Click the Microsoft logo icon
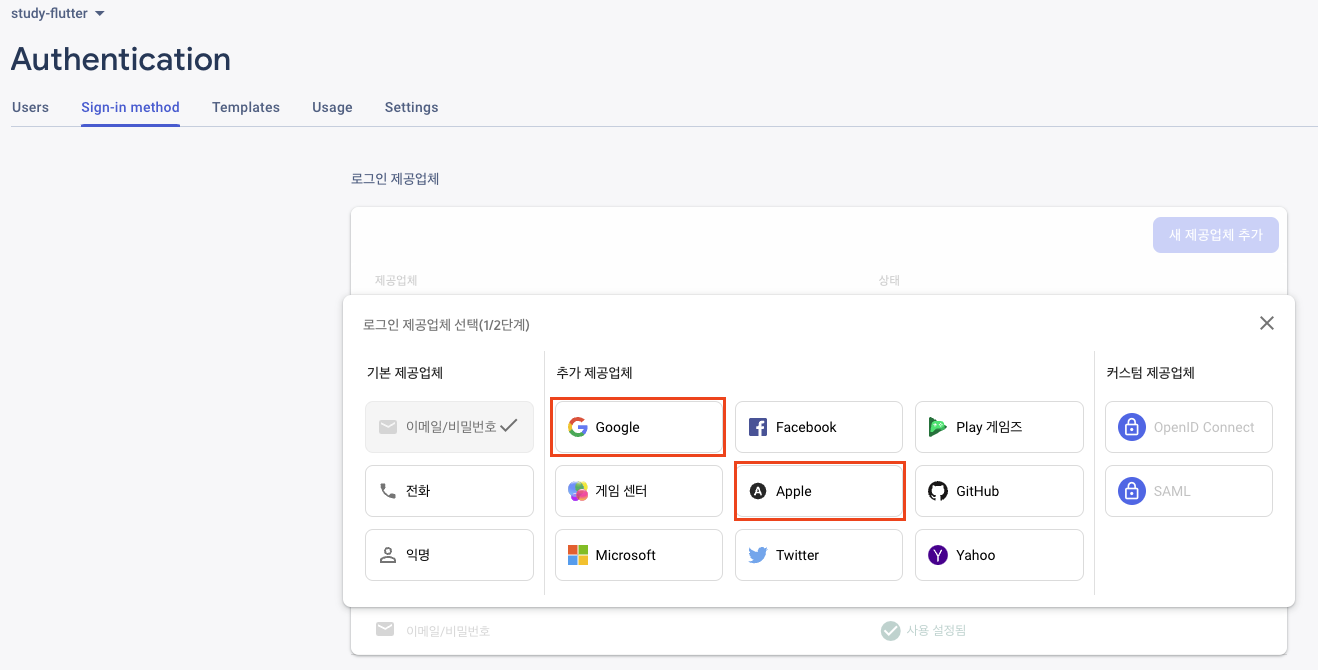1318x670 pixels. pyautogui.click(x=577, y=555)
